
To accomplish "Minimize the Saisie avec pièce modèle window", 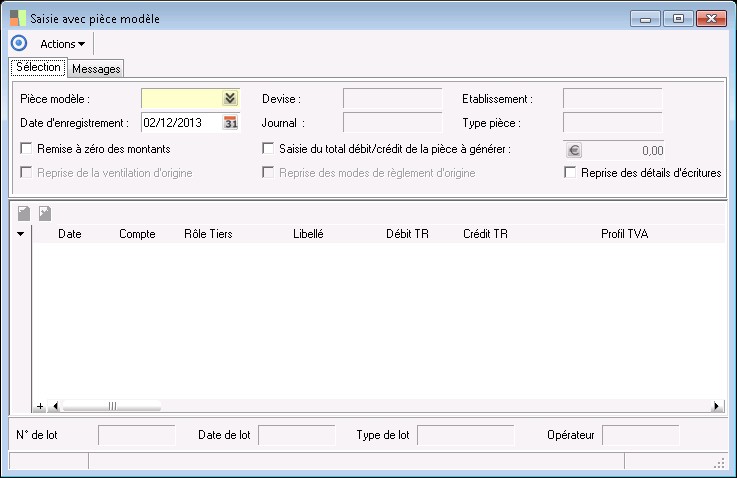I will [x=645, y=19].
